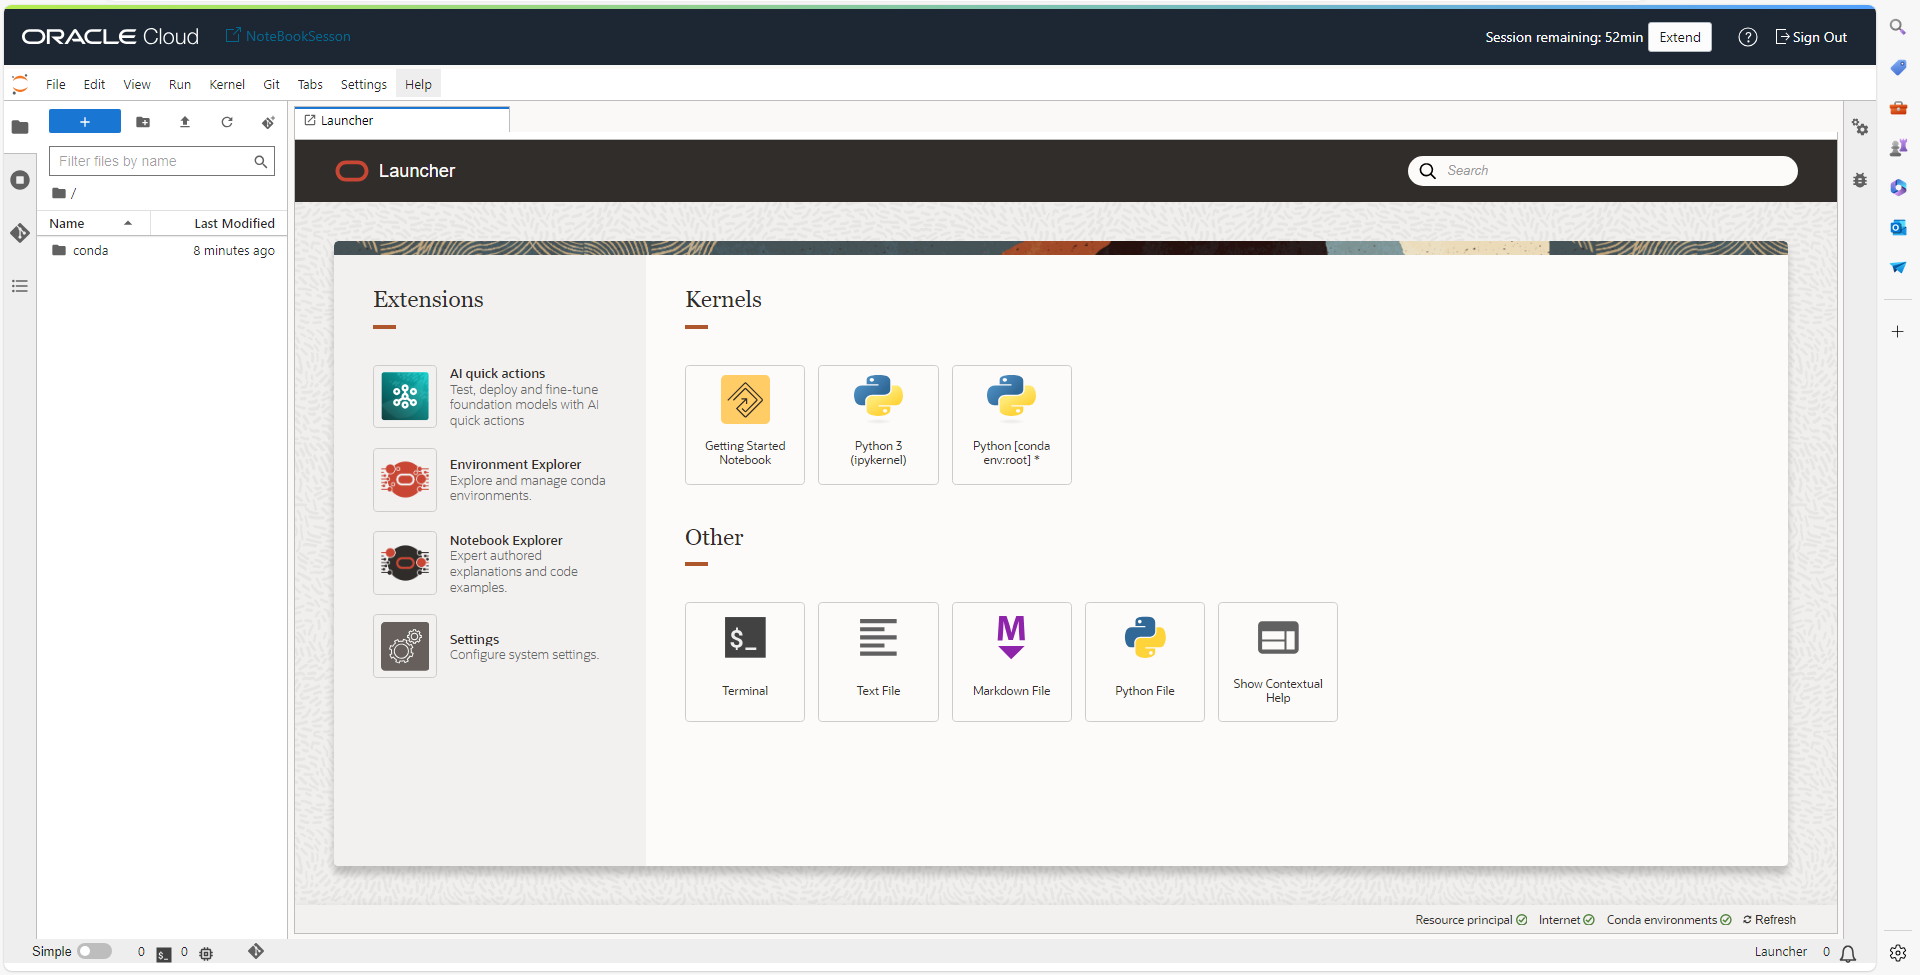Click Refresh in launcher footer
This screenshot has width=1920, height=975.
(x=1769, y=920)
